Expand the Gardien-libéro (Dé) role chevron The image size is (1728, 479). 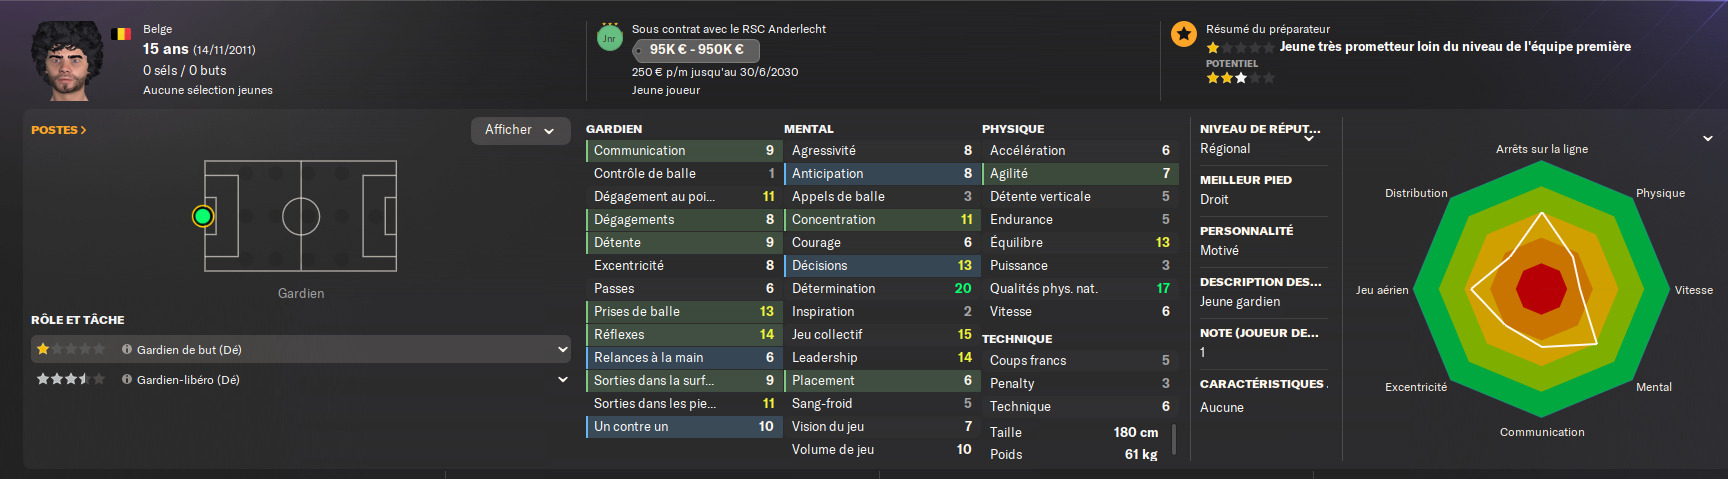pos(563,380)
